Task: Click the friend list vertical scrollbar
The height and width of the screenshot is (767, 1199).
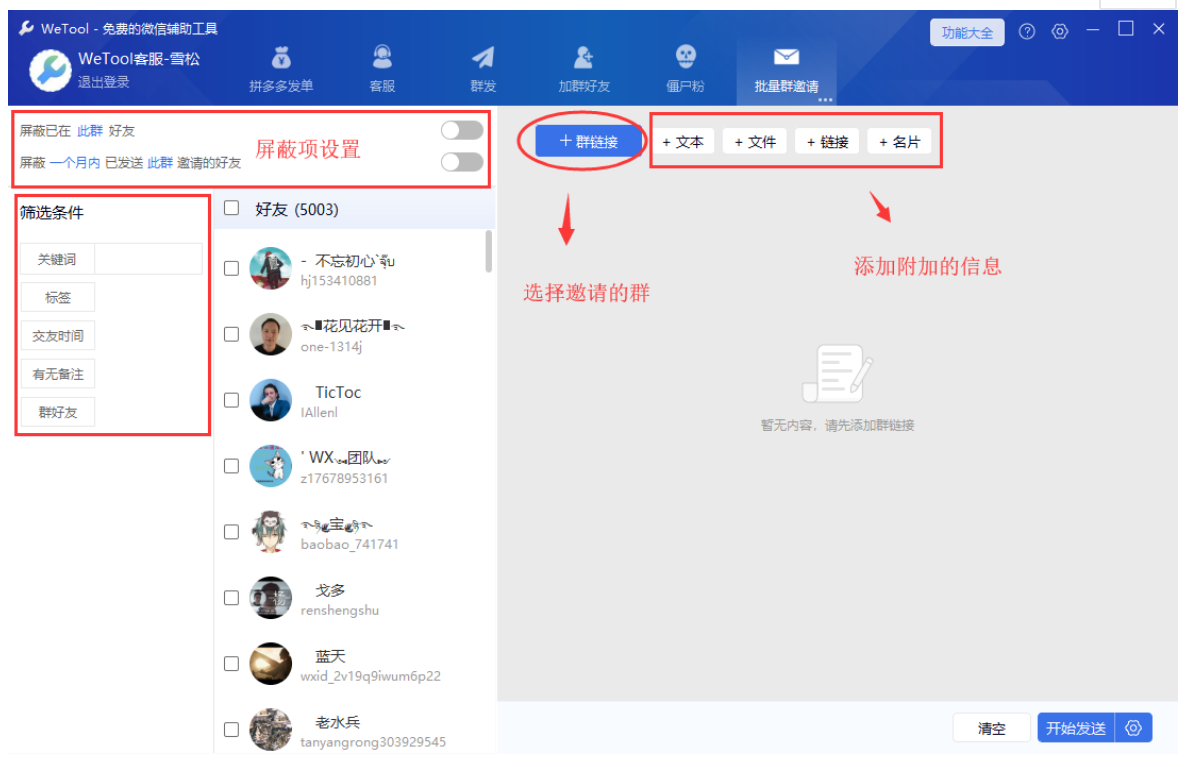Action: pos(489,252)
